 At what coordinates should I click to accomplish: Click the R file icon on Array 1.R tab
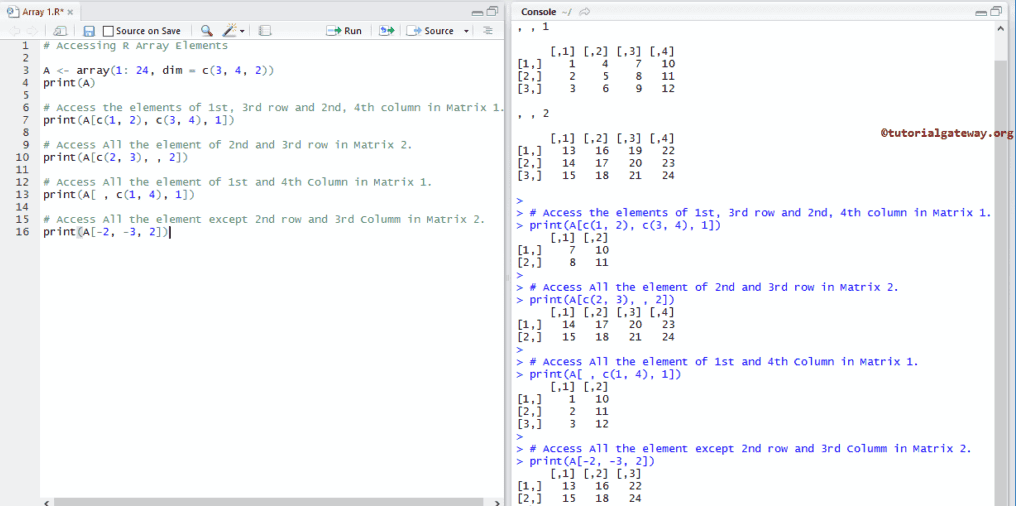pyautogui.click(x=13, y=12)
